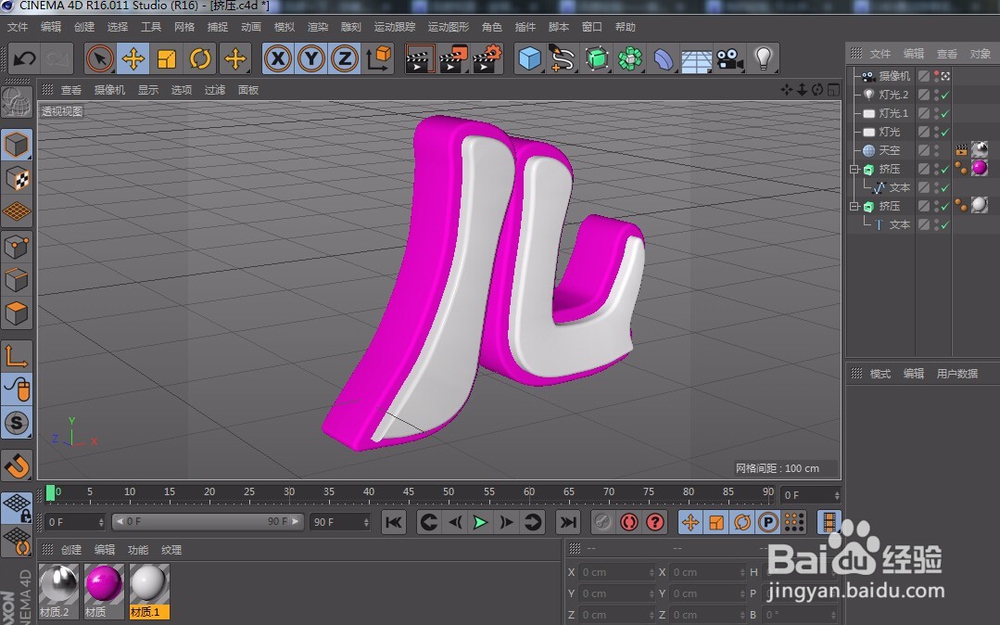Add a Light using the bulb icon
This screenshot has width=1000, height=625.
pyautogui.click(x=761, y=60)
